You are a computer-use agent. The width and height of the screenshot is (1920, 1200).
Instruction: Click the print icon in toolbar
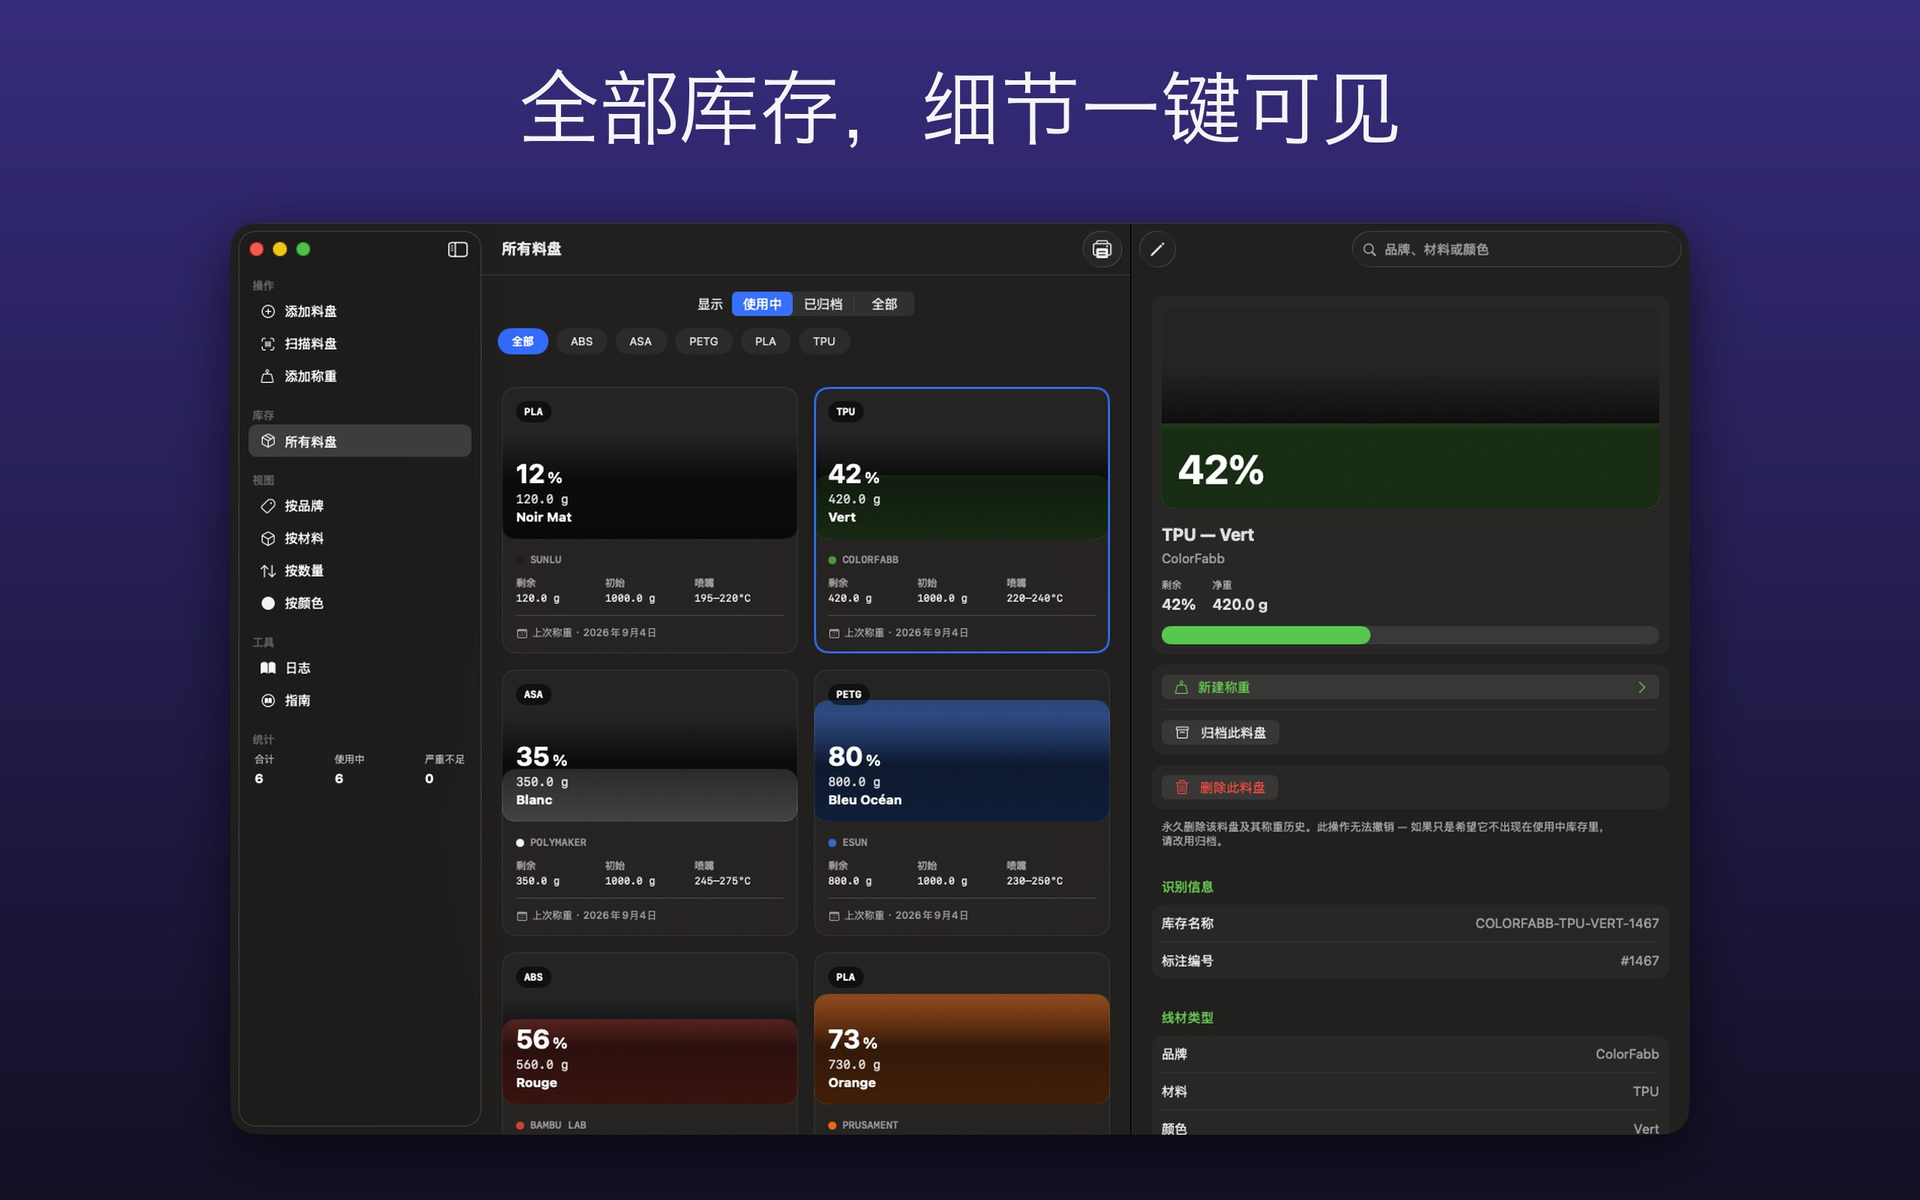[1101, 250]
